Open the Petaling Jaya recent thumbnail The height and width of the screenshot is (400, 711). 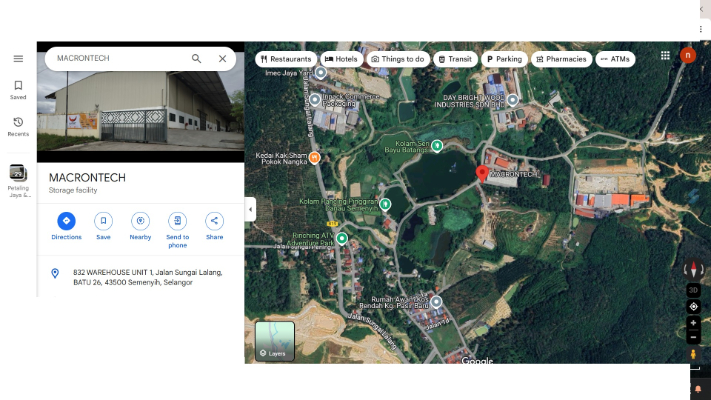pyautogui.click(x=18, y=181)
